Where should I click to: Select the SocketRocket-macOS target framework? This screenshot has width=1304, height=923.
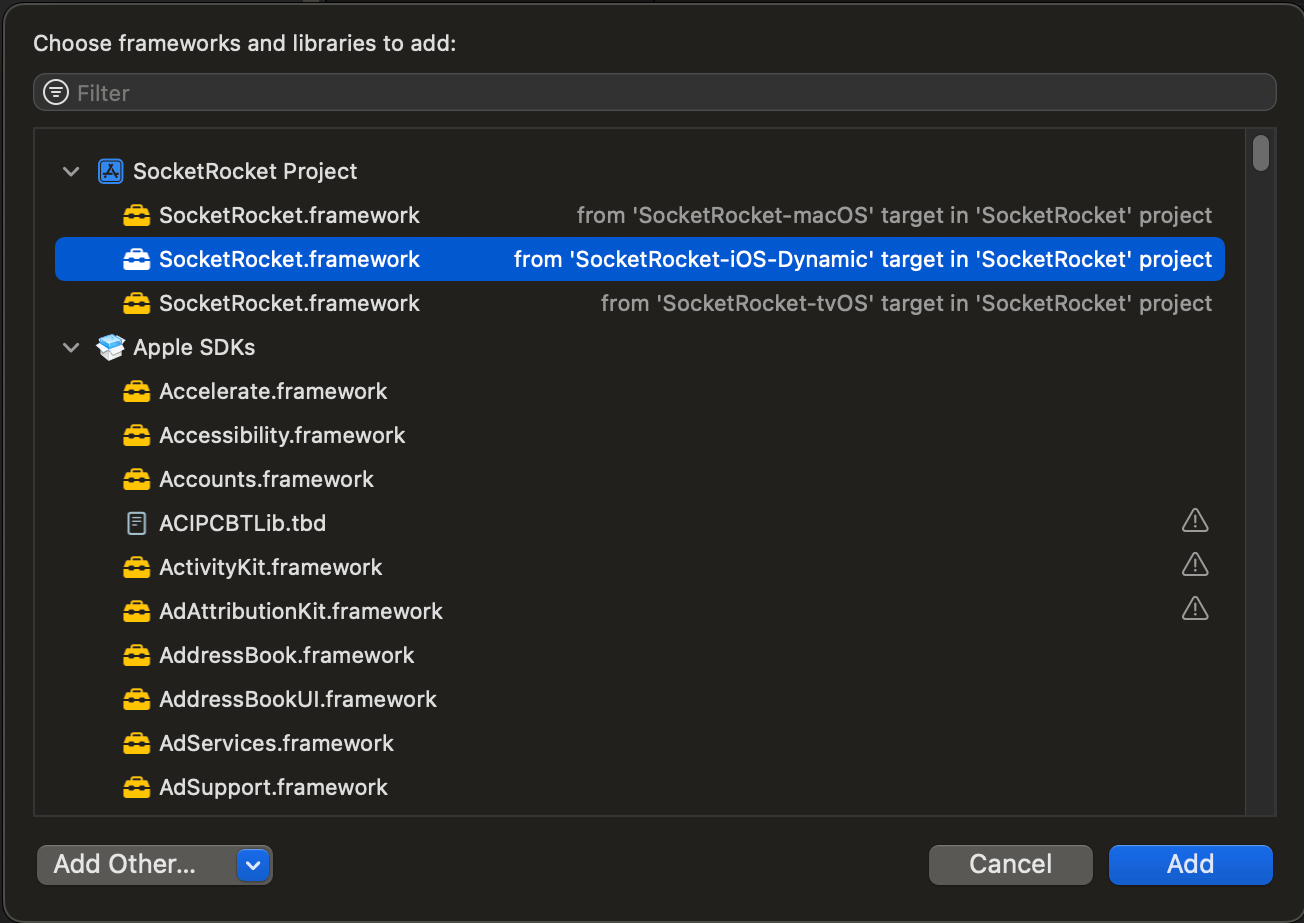coord(290,215)
